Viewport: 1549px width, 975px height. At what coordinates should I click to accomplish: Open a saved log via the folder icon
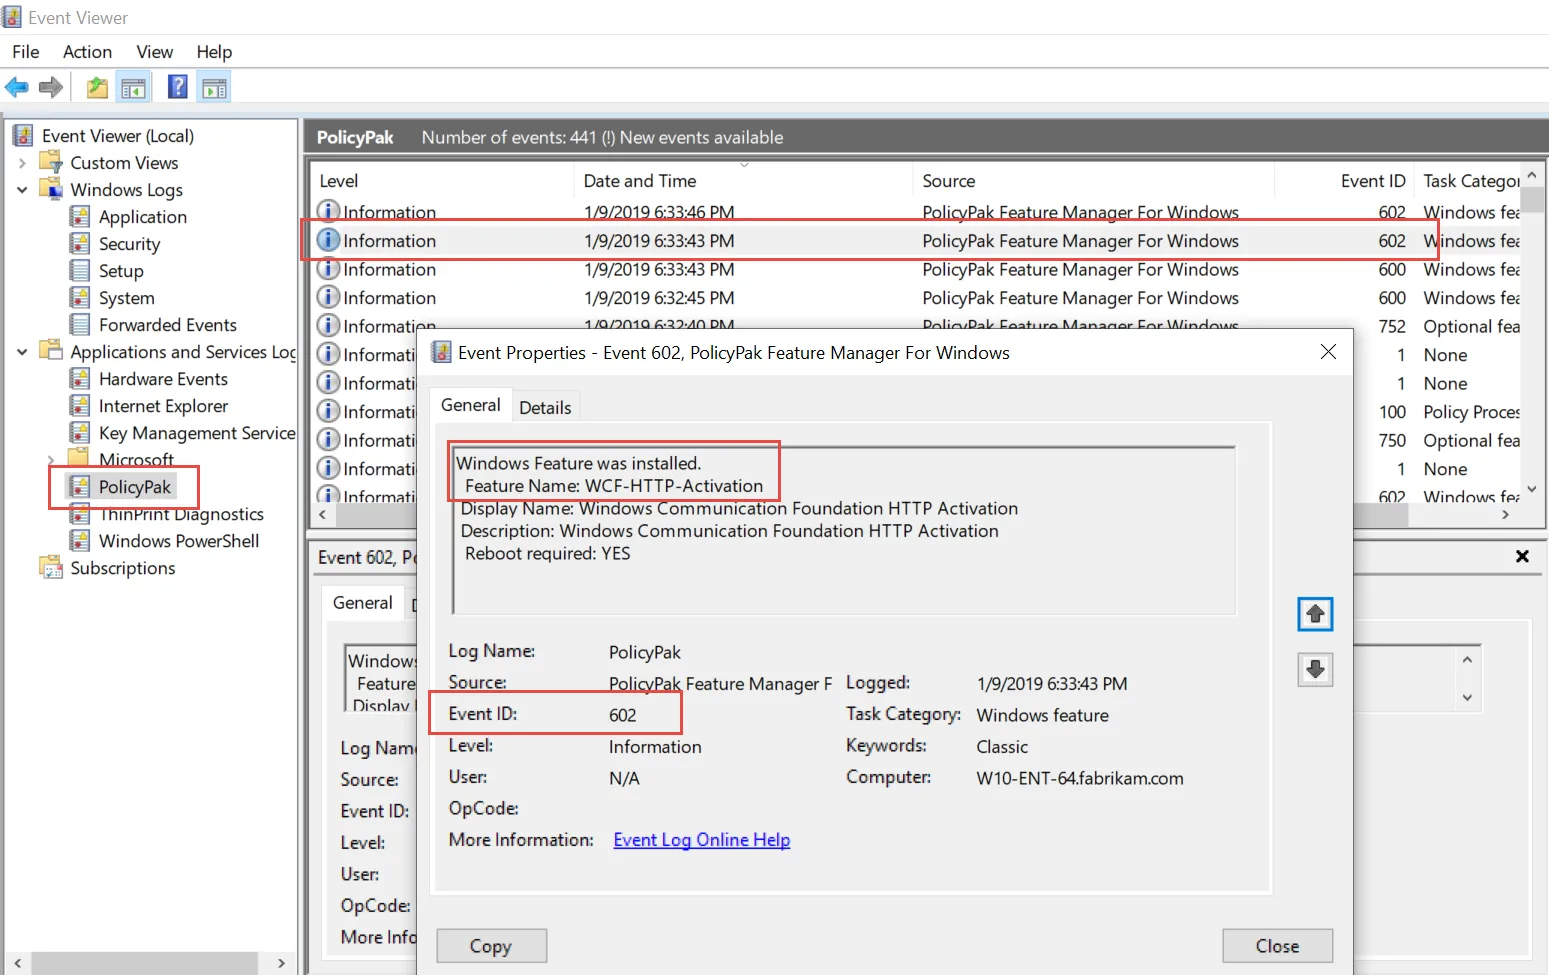coord(96,87)
